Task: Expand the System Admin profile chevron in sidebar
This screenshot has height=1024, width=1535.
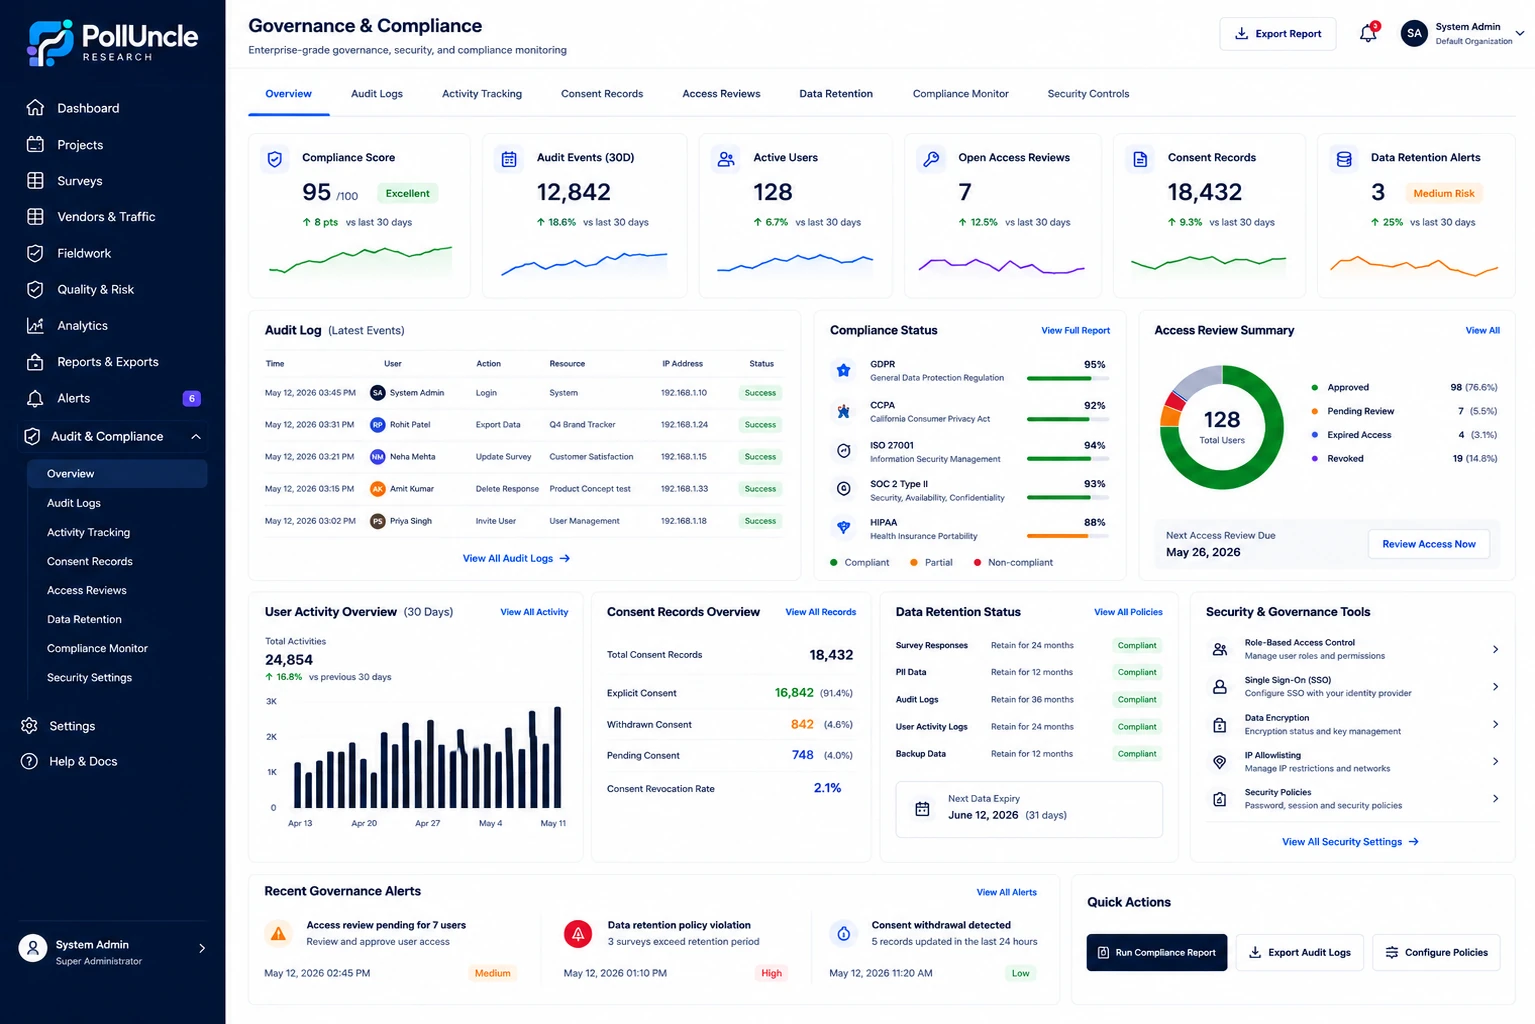Action: click(x=202, y=948)
